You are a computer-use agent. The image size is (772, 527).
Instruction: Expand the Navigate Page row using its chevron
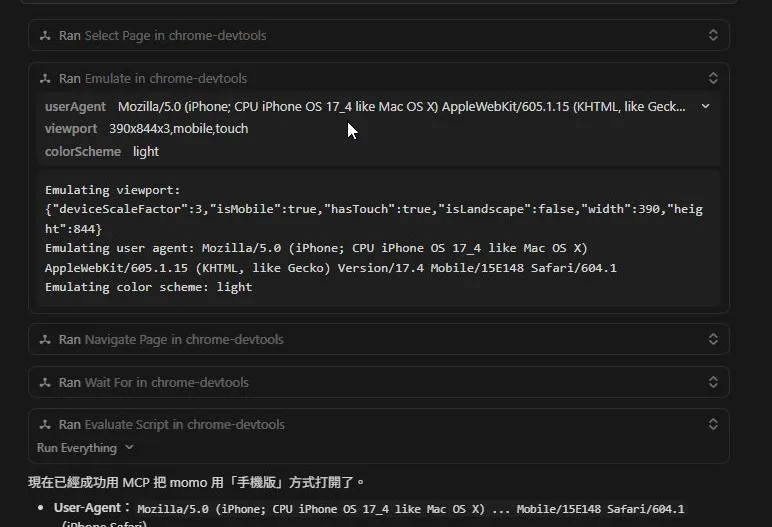coord(713,340)
